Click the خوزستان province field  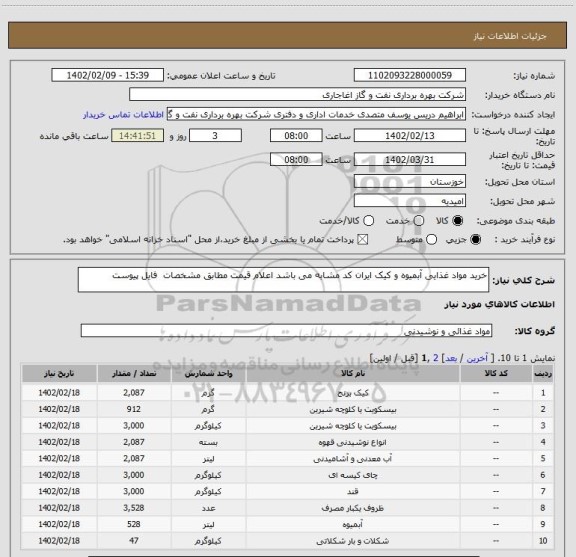[x=410, y=182]
